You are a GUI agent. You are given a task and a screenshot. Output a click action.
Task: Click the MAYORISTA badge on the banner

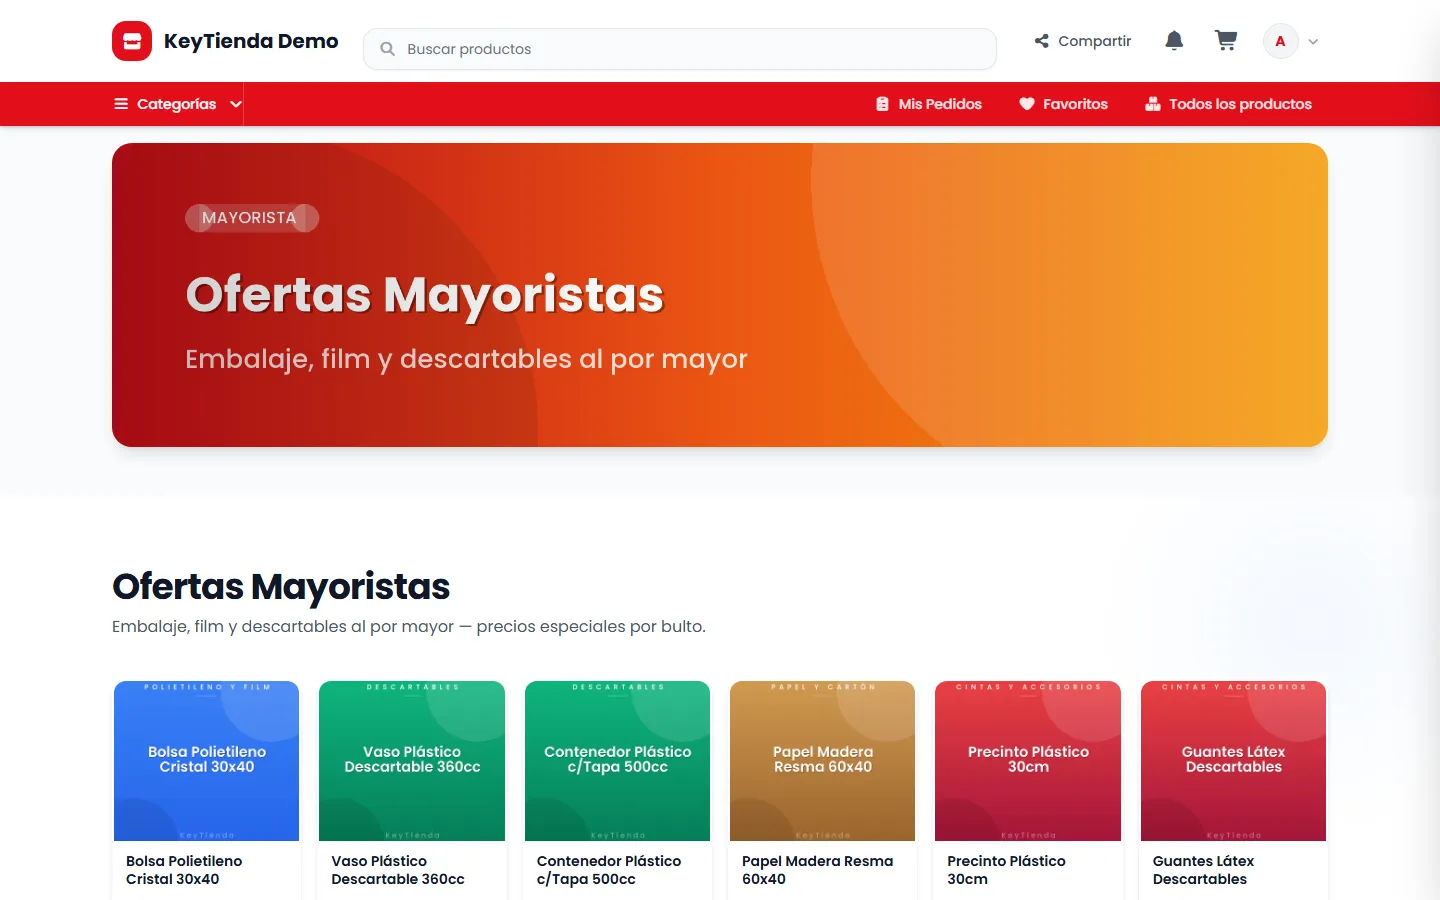point(252,218)
